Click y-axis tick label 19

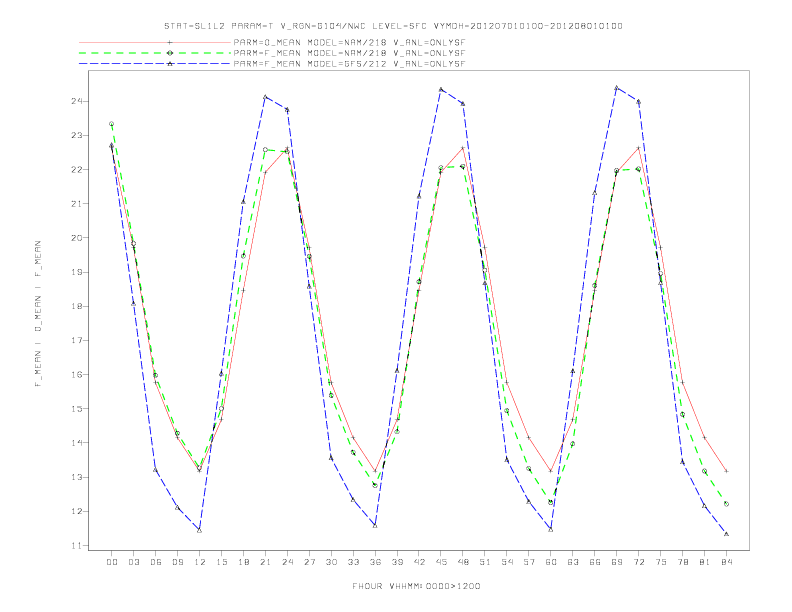pos(76,272)
